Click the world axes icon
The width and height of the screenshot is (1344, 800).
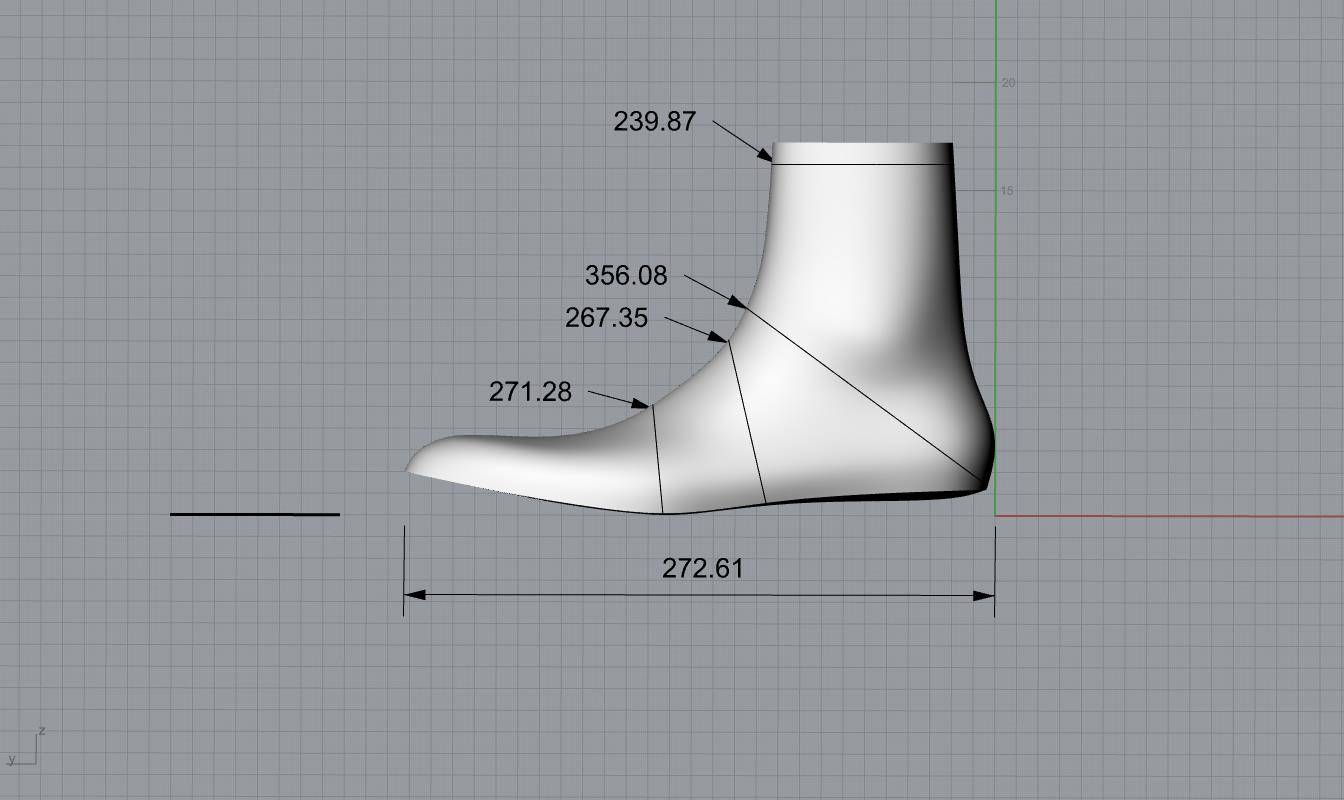pos(26,747)
